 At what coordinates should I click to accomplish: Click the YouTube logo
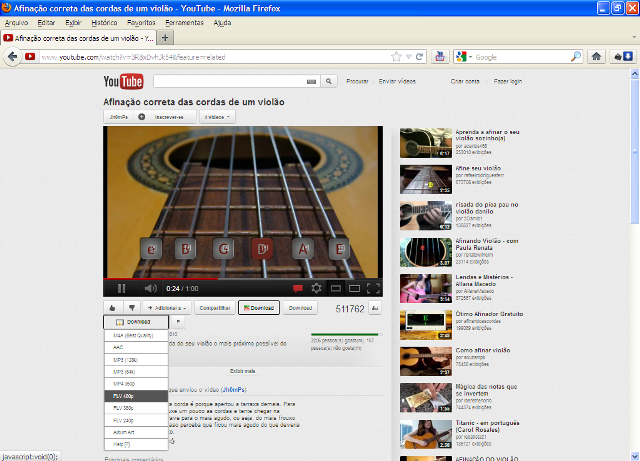pyautogui.click(x=123, y=81)
